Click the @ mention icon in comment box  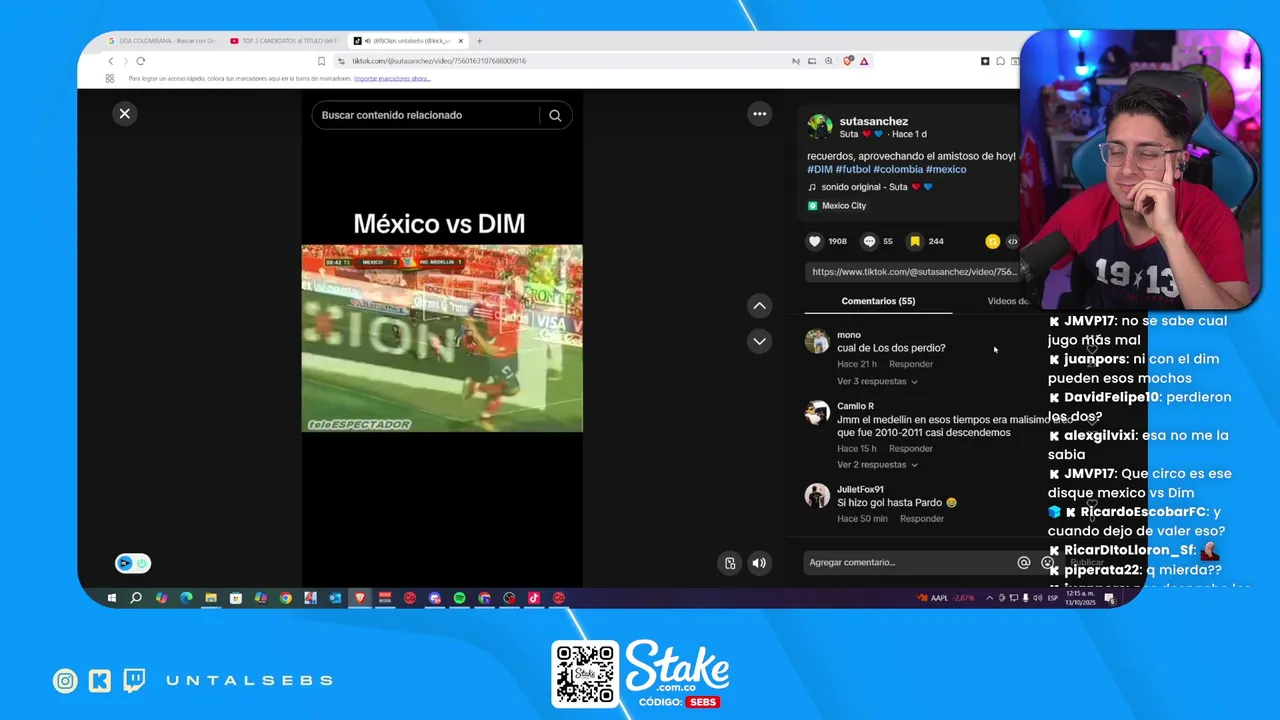point(1023,563)
